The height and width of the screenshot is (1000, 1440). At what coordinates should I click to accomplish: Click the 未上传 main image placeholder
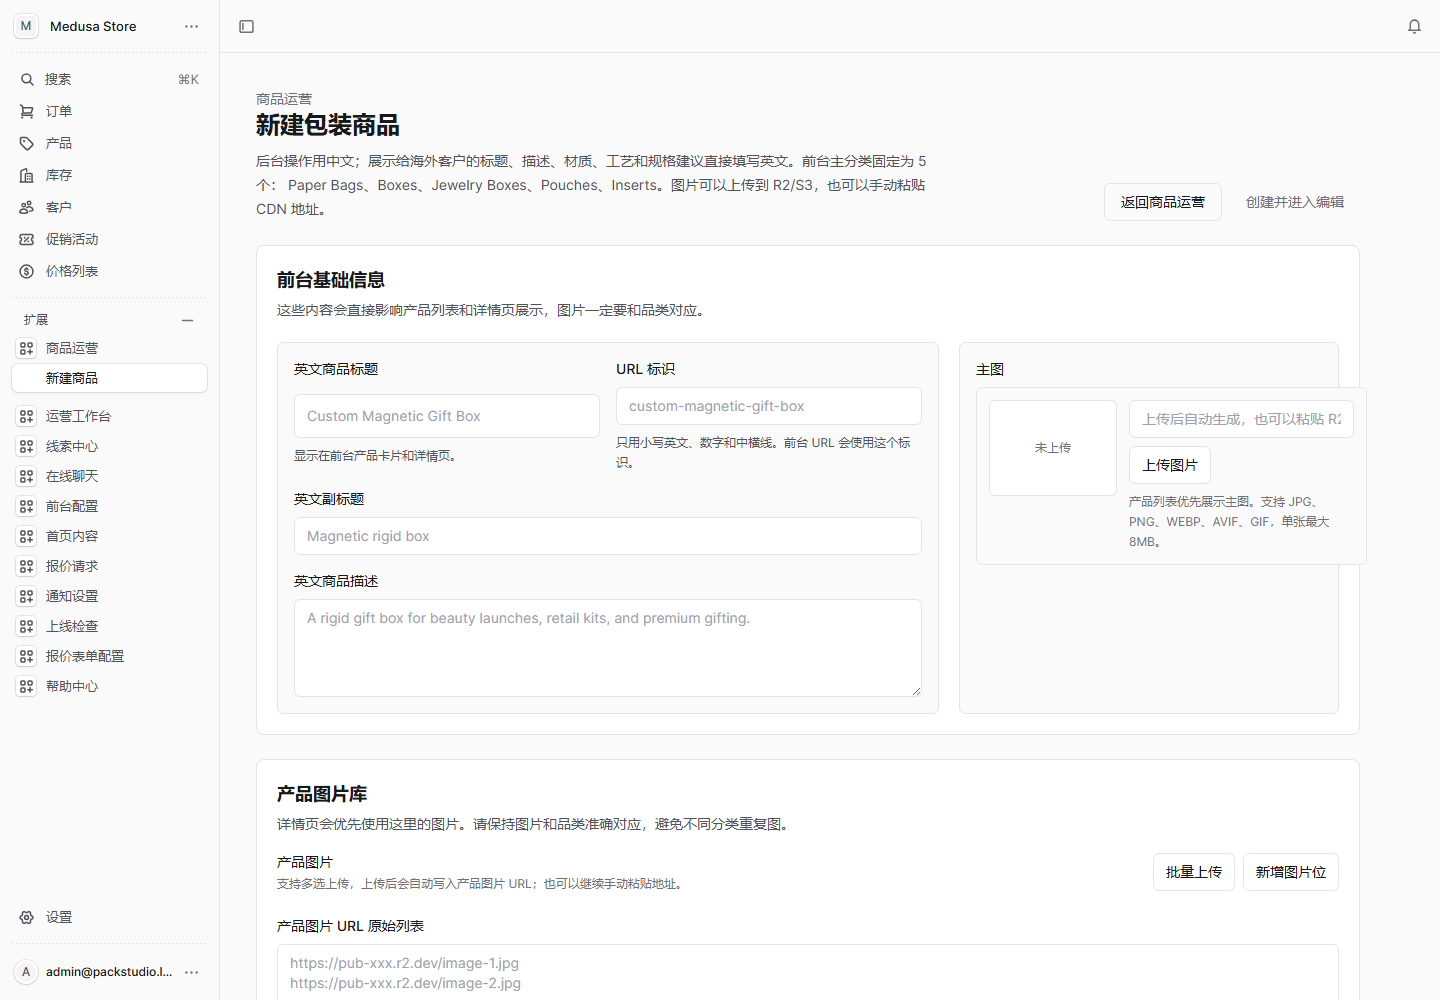point(1053,448)
